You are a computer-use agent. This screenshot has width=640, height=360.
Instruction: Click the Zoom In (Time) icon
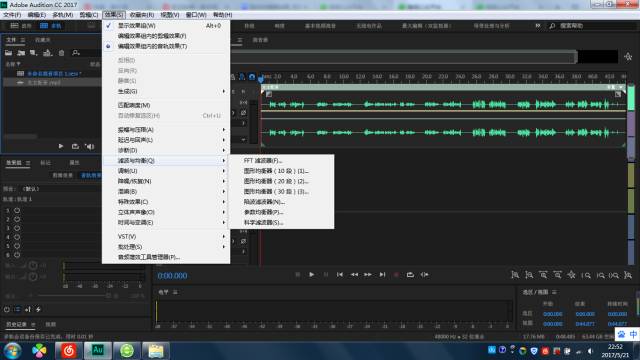543,275
